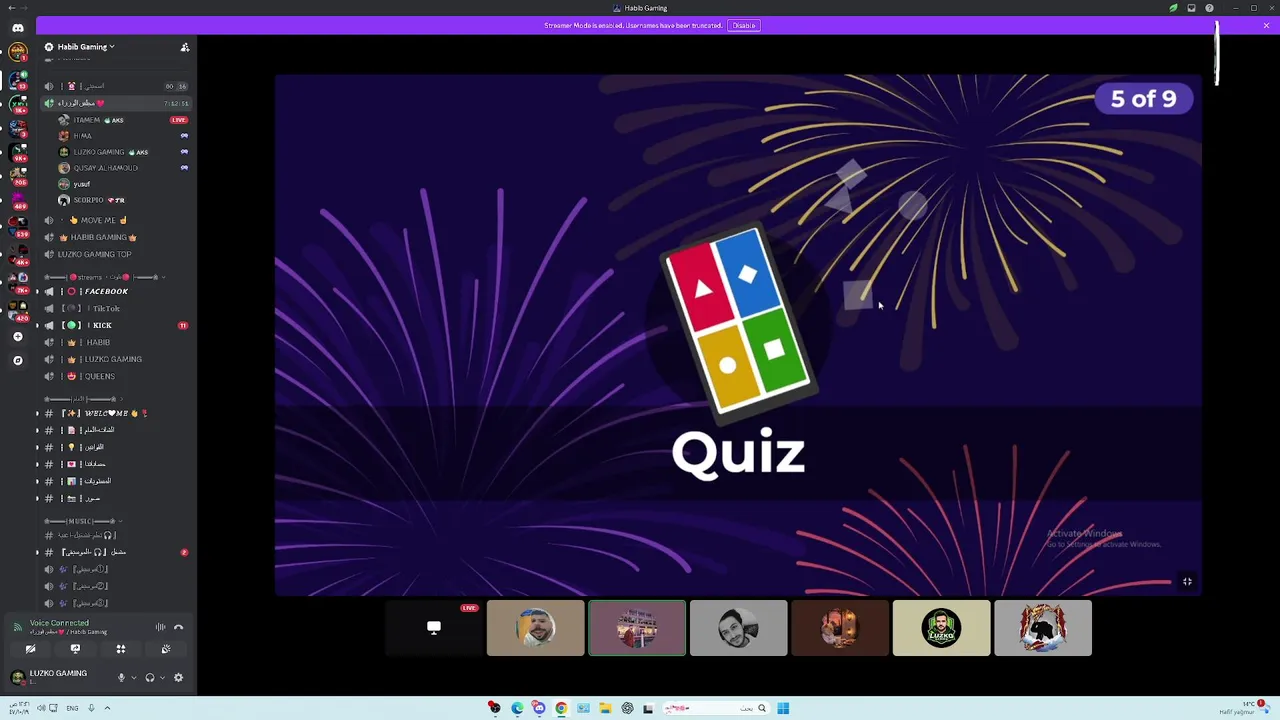Open LUZKO GAMING user profile avatar

[17, 677]
